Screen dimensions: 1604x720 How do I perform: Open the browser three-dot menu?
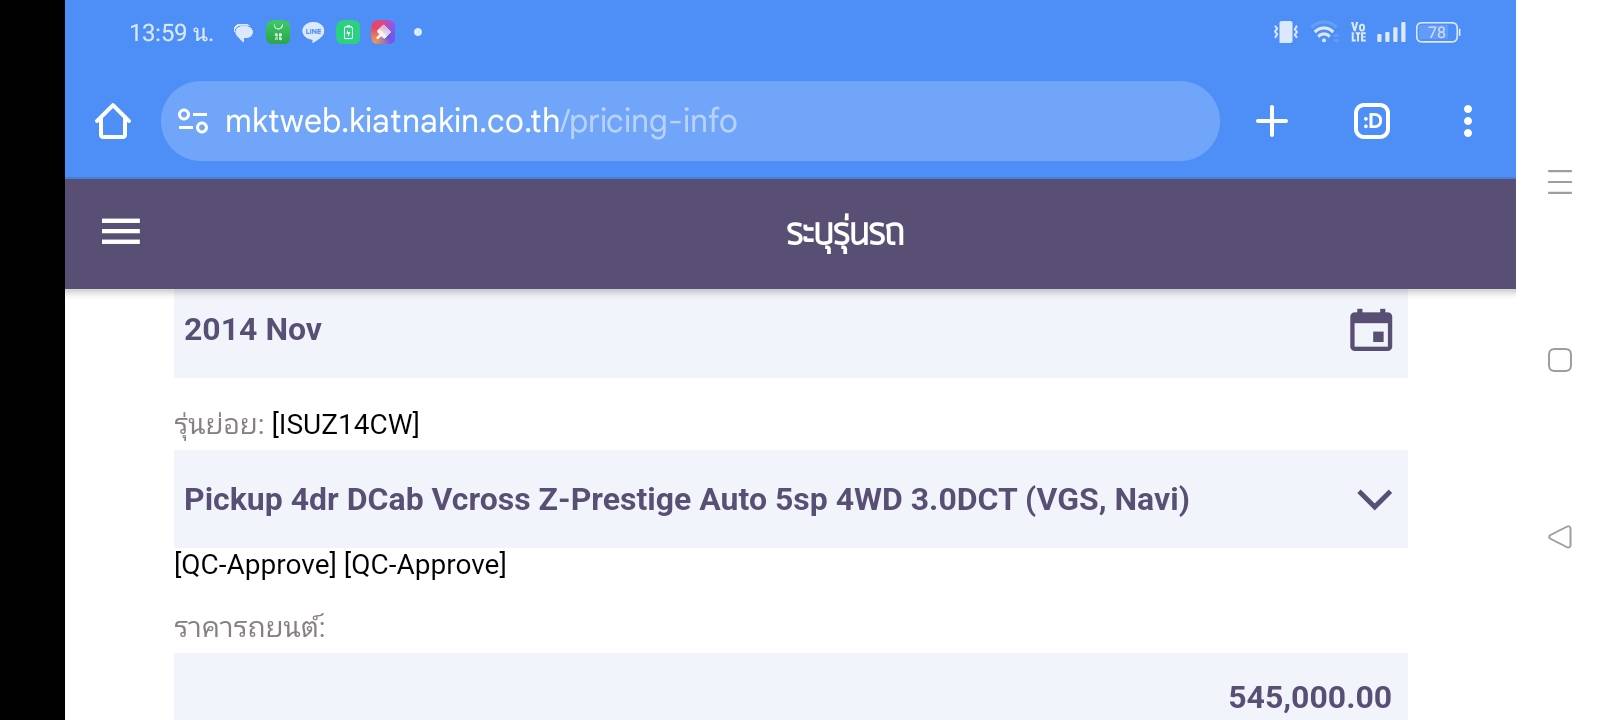coord(1467,122)
